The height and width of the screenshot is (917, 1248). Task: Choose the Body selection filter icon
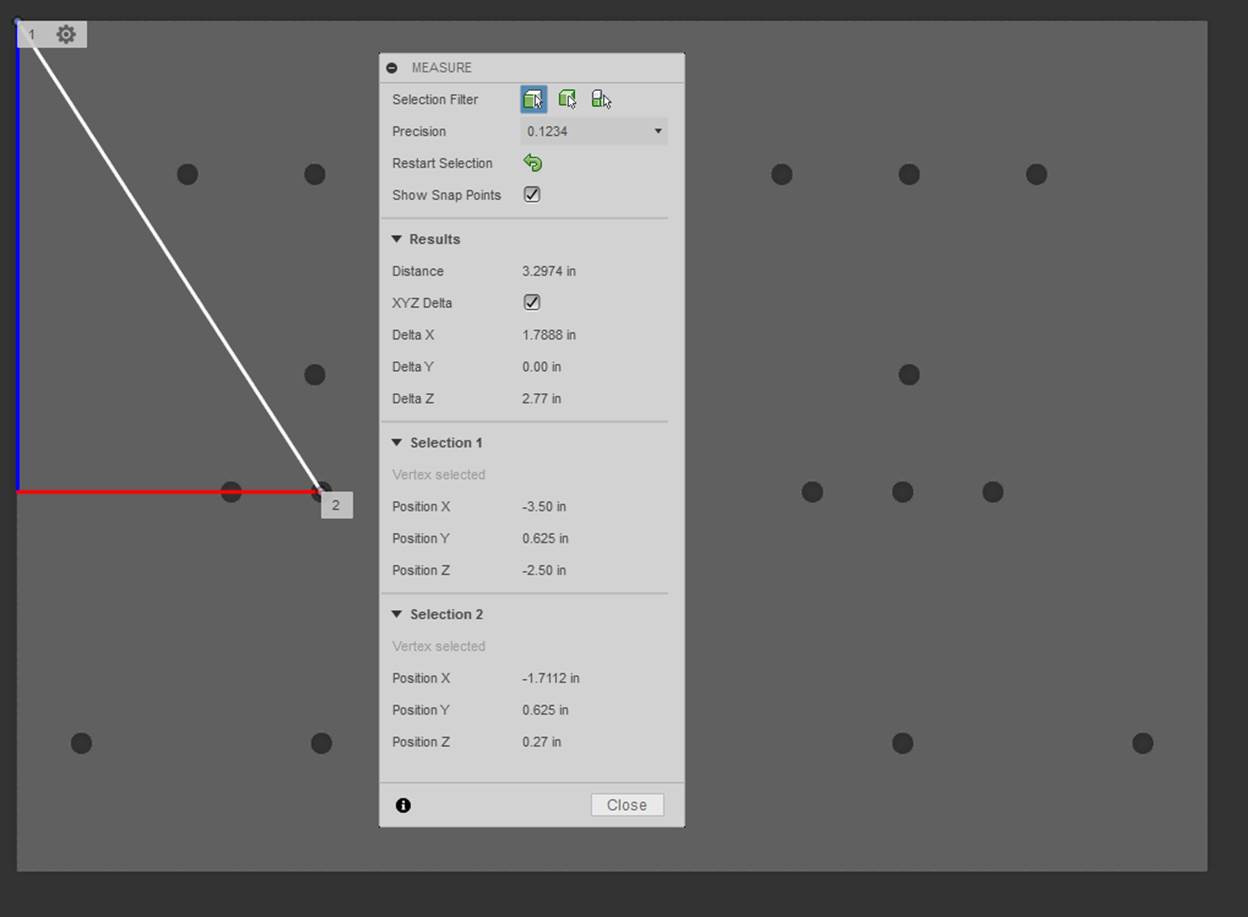point(567,99)
